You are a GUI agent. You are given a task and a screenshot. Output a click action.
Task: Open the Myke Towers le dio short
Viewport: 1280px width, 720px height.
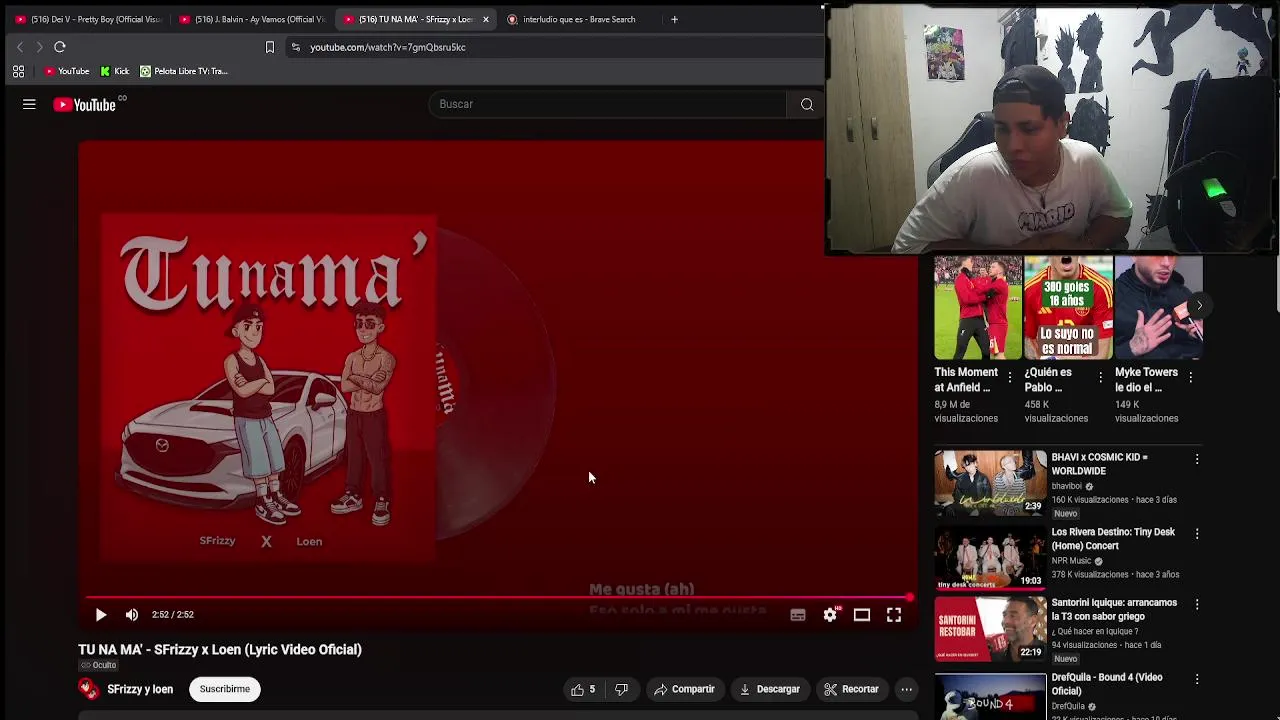pyautogui.click(x=1158, y=308)
